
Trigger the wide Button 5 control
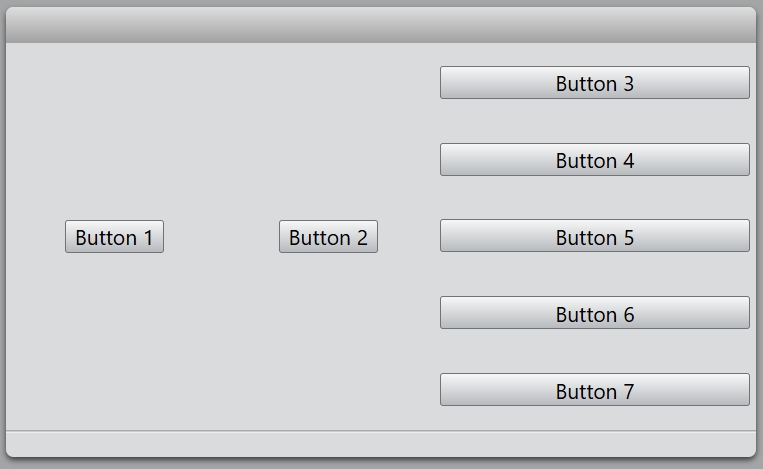[x=594, y=237]
